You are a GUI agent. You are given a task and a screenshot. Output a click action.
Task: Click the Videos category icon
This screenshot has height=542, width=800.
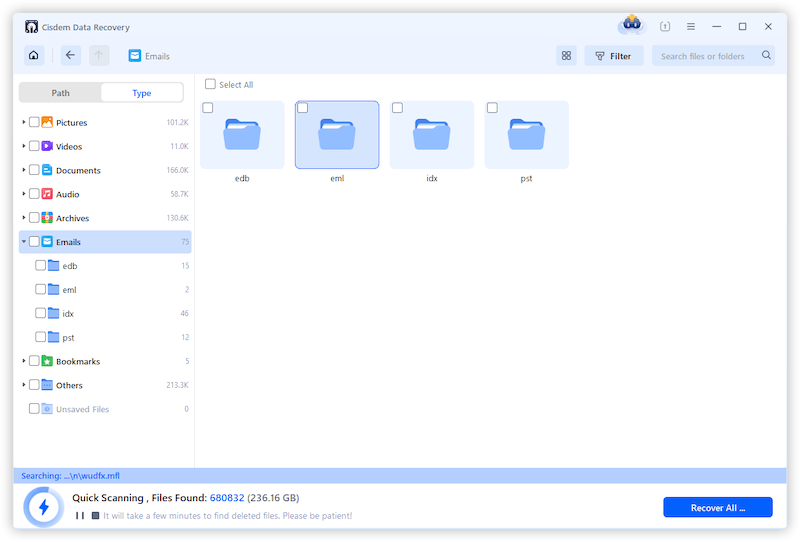pyautogui.click(x=47, y=146)
